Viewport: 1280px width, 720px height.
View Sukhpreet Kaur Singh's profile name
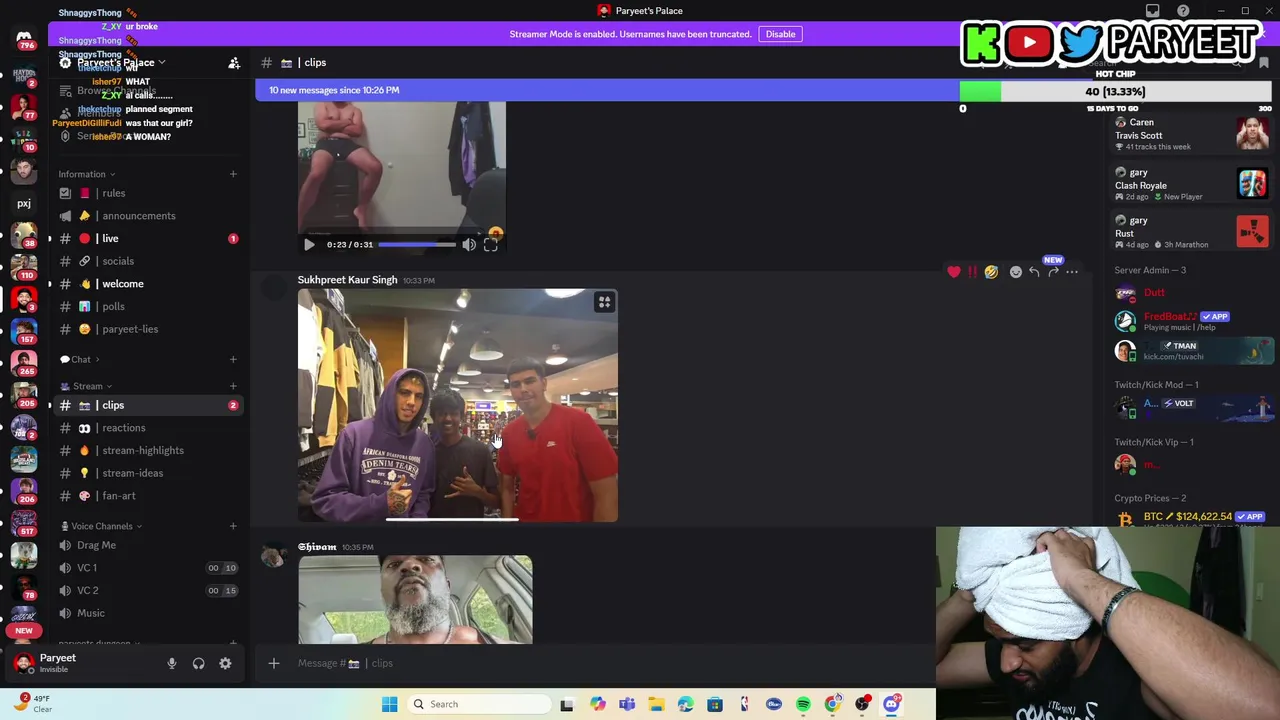(347, 280)
